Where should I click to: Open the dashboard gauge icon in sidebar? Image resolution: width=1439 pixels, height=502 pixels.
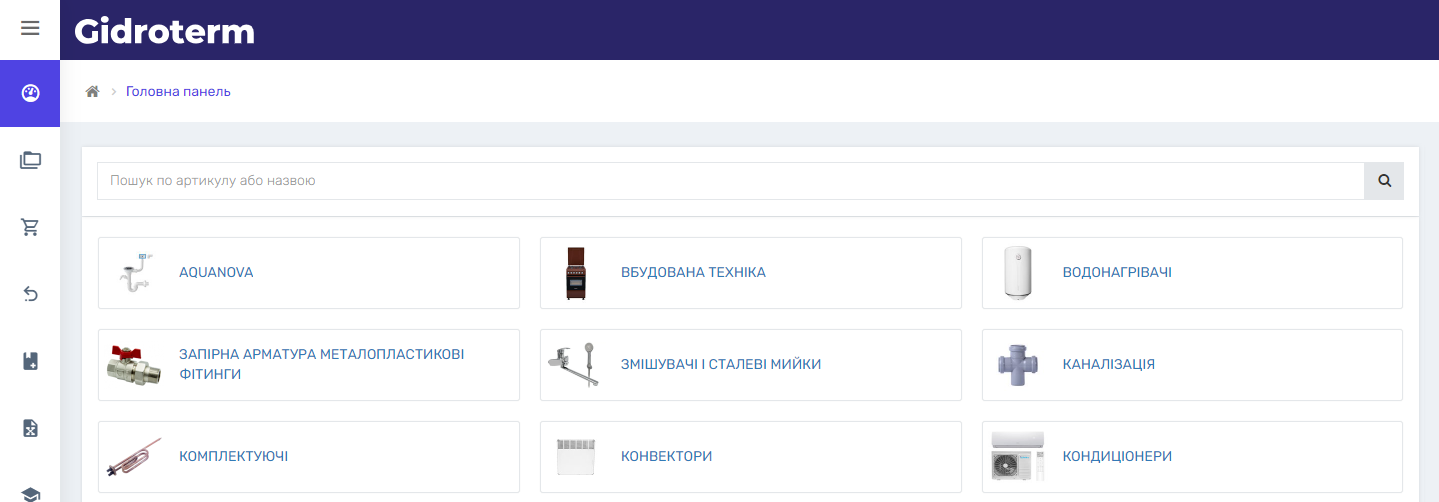point(30,93)
